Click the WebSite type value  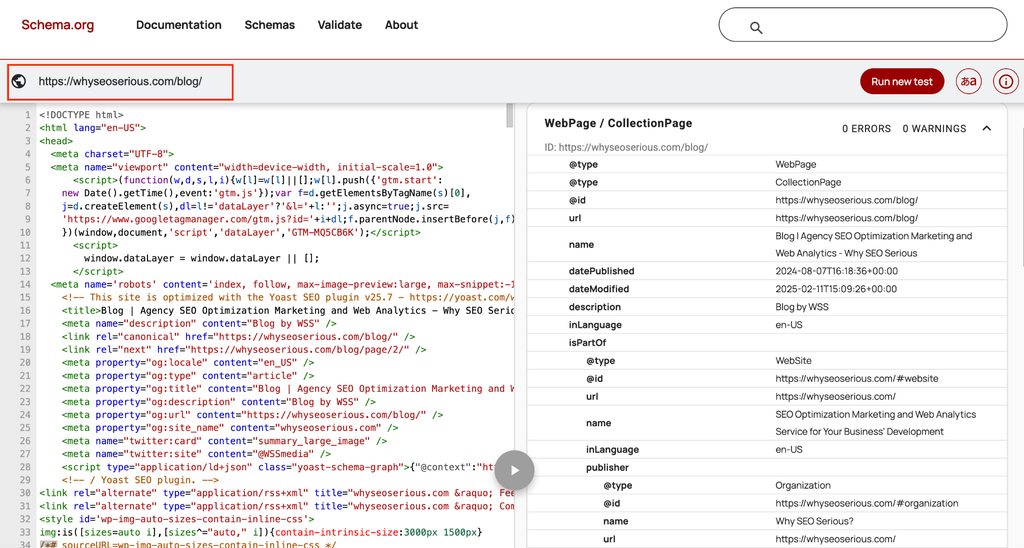click(793, 361)
